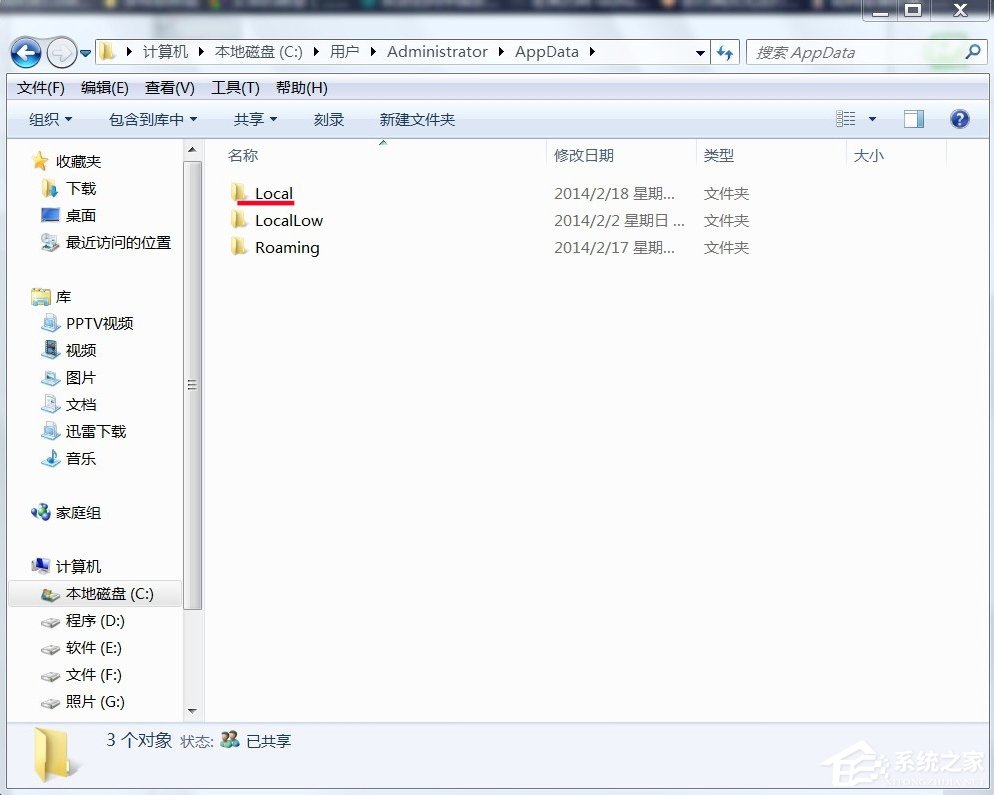The image size is (994, 795).
Task: Open the 工具 menu
Action: pos(234,87)
